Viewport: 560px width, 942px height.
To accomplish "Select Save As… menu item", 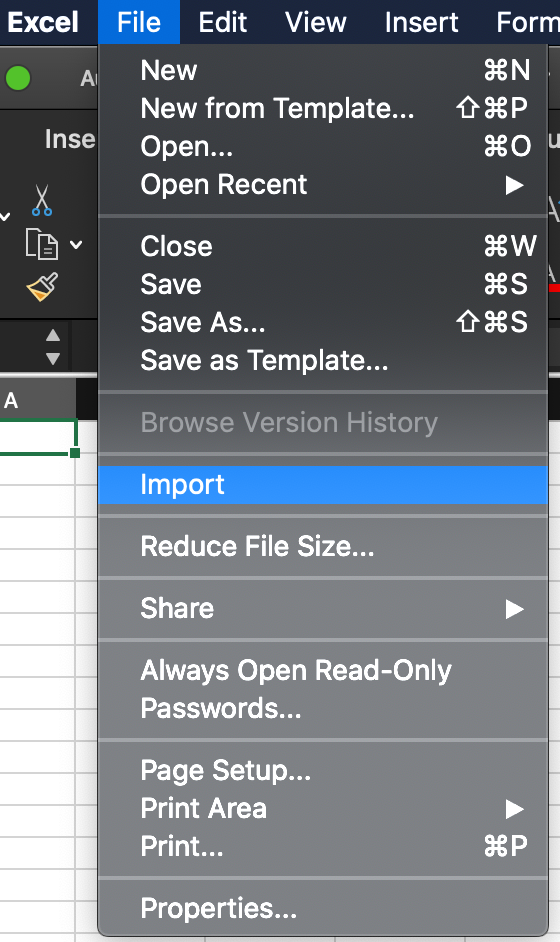I will coord(323,323).
